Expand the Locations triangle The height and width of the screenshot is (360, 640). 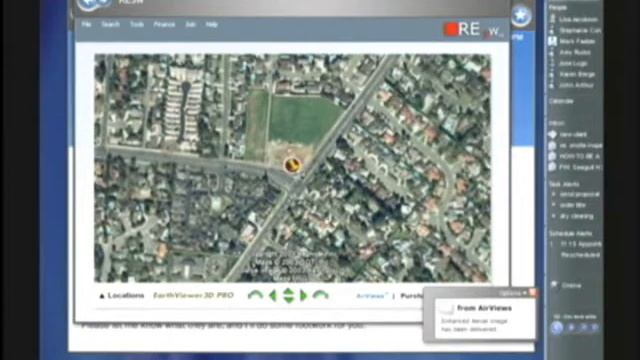click(102, 296)
